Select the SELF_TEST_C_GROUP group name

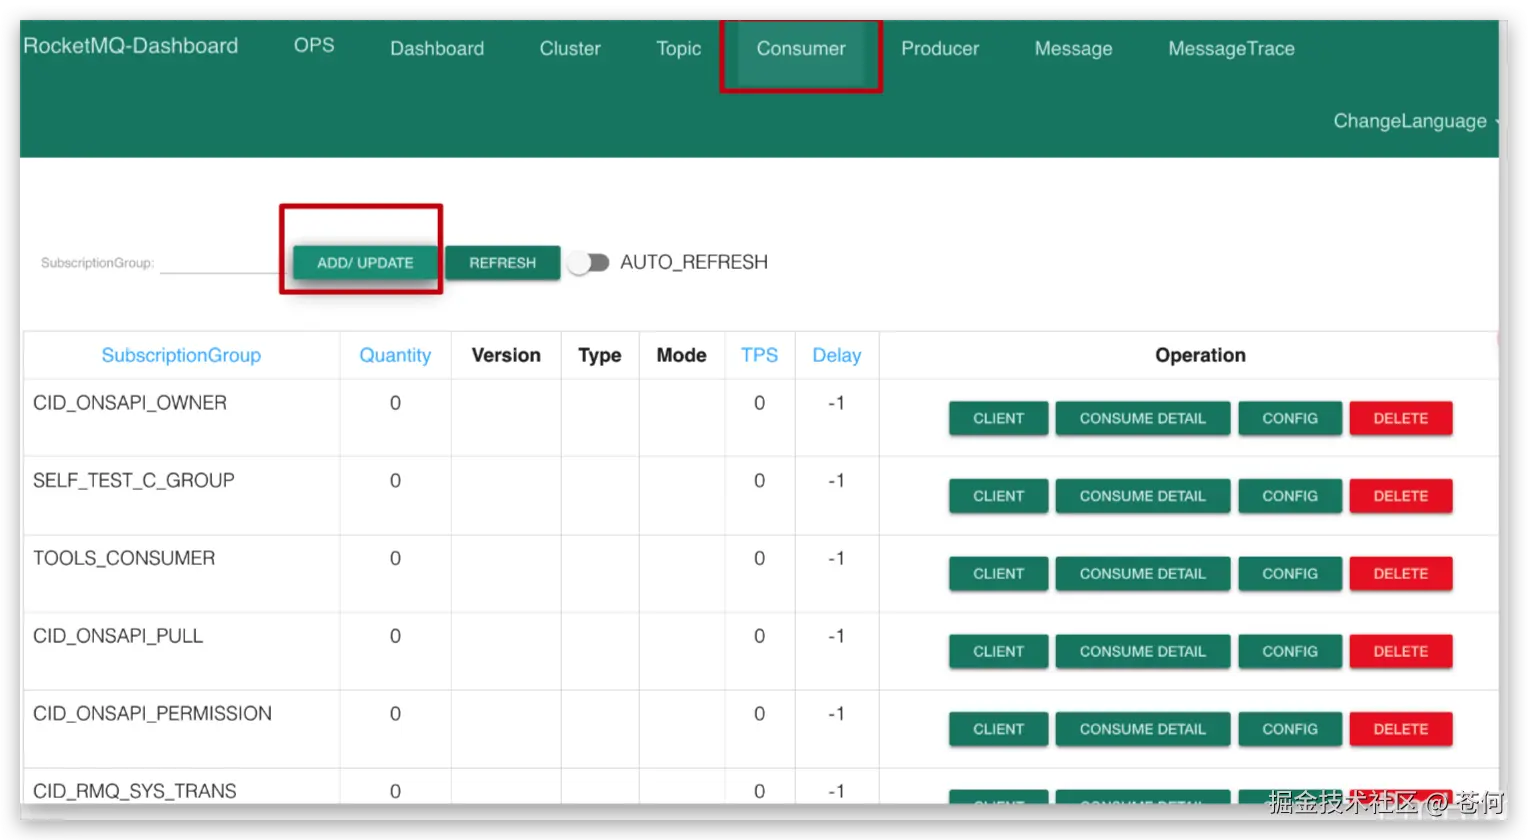[134, 481]
